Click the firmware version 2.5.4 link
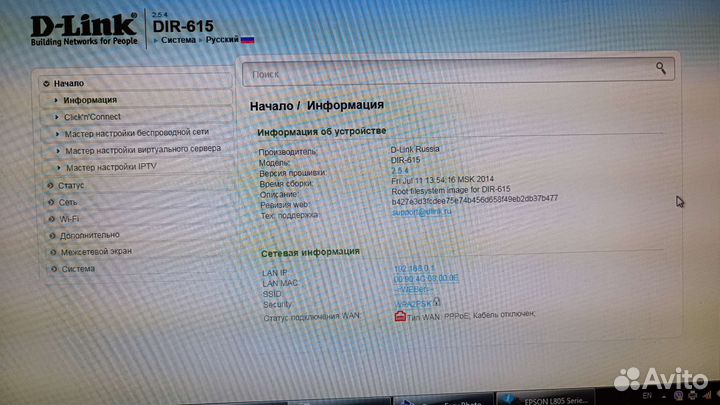 coord(399,170)
